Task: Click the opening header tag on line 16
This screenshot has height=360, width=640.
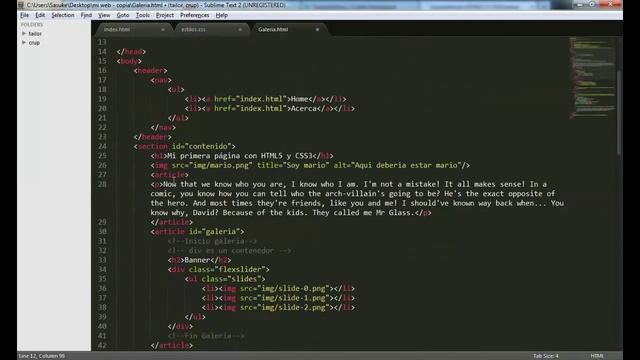Action: [150, 71]
